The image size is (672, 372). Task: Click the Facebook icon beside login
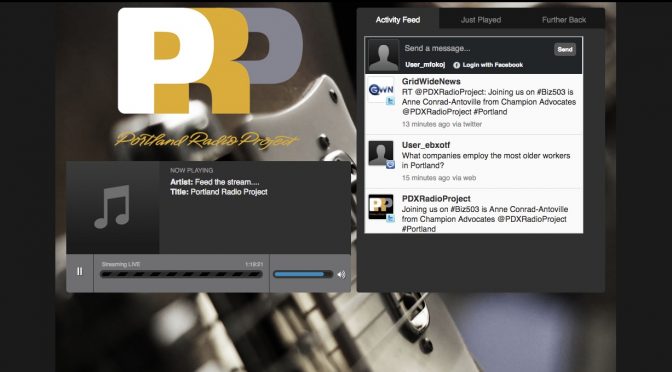(457, 65)
